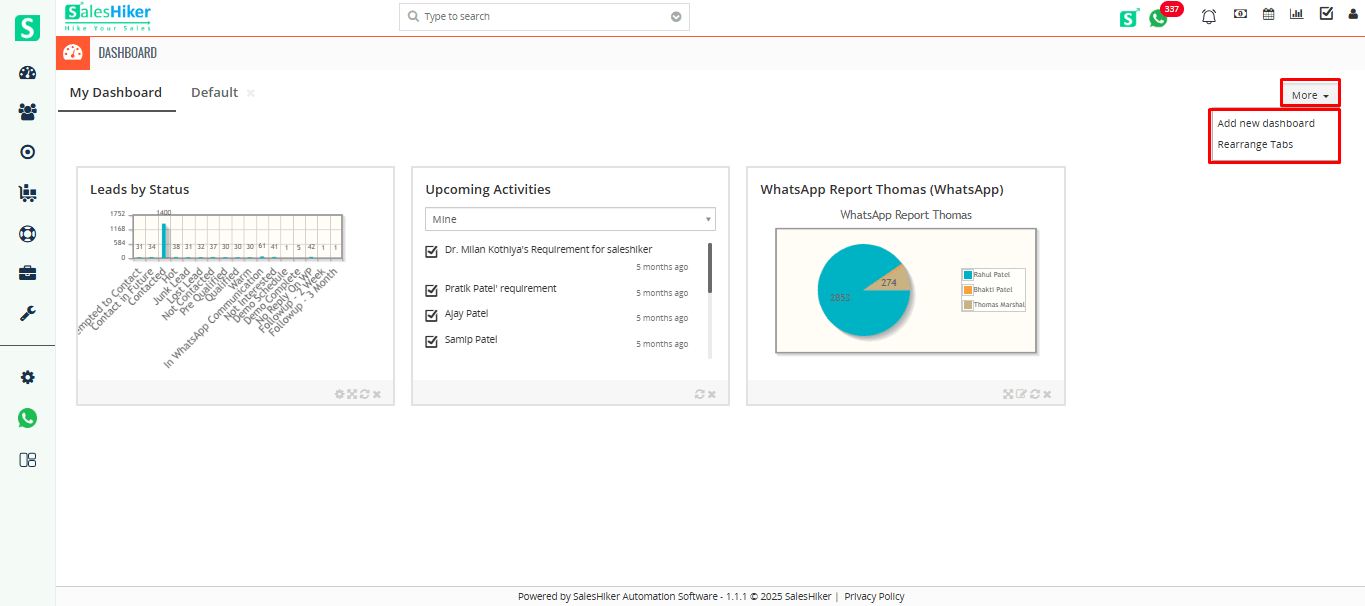Select Add new dashboard menu entry
Viewport: 1365px width, 606px height.
1266,123
